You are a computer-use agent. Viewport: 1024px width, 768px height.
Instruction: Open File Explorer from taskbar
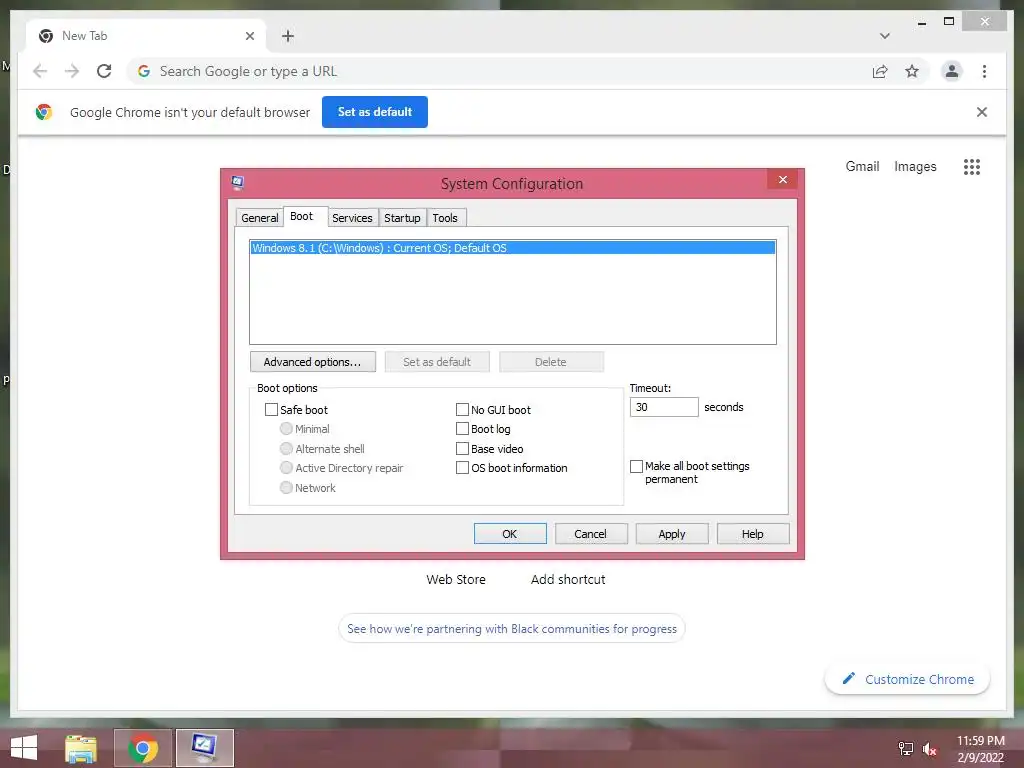tap(80, 748)
